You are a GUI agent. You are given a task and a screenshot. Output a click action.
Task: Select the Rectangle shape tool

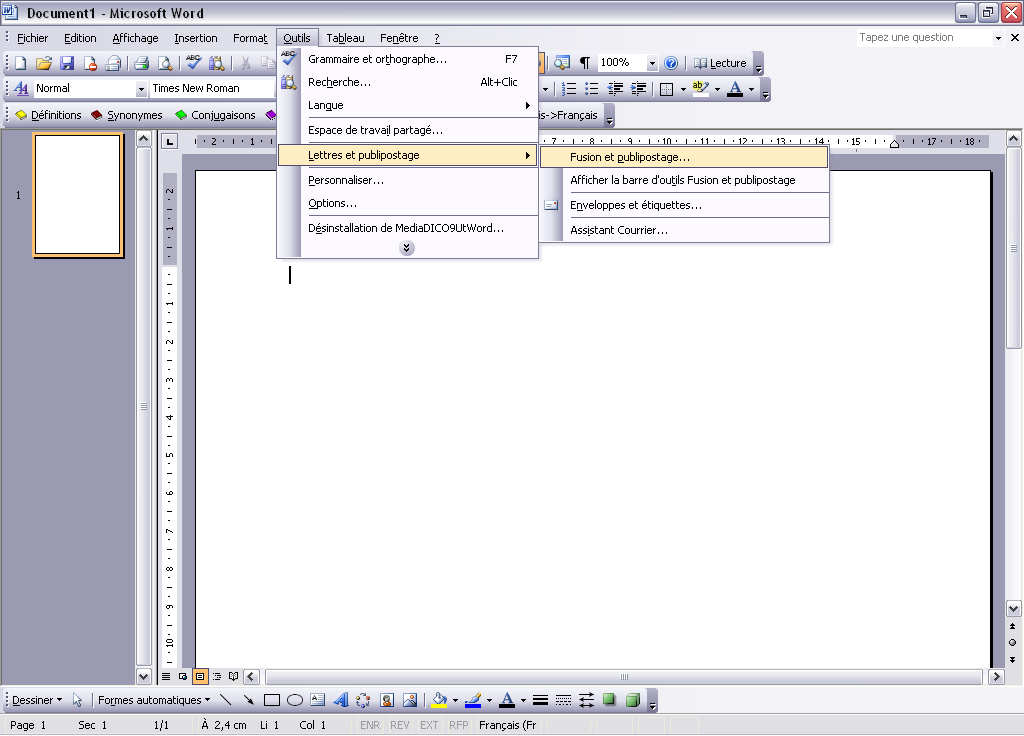pos(272,700)
